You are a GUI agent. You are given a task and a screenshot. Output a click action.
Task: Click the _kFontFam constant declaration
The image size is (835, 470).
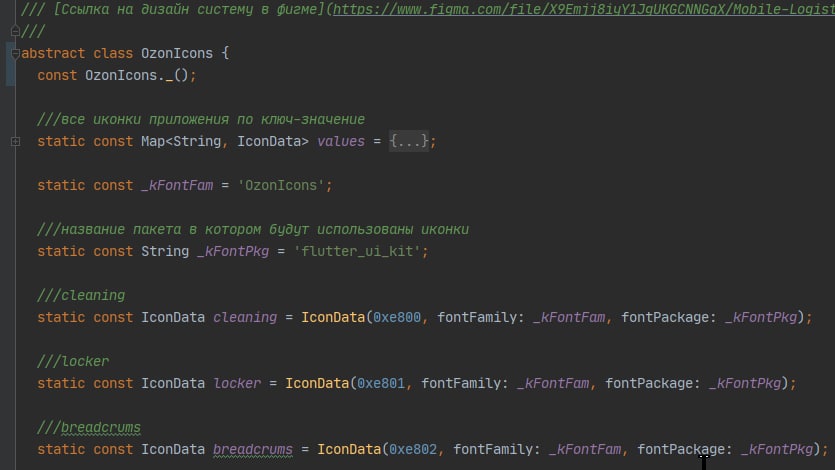point(177,185)
